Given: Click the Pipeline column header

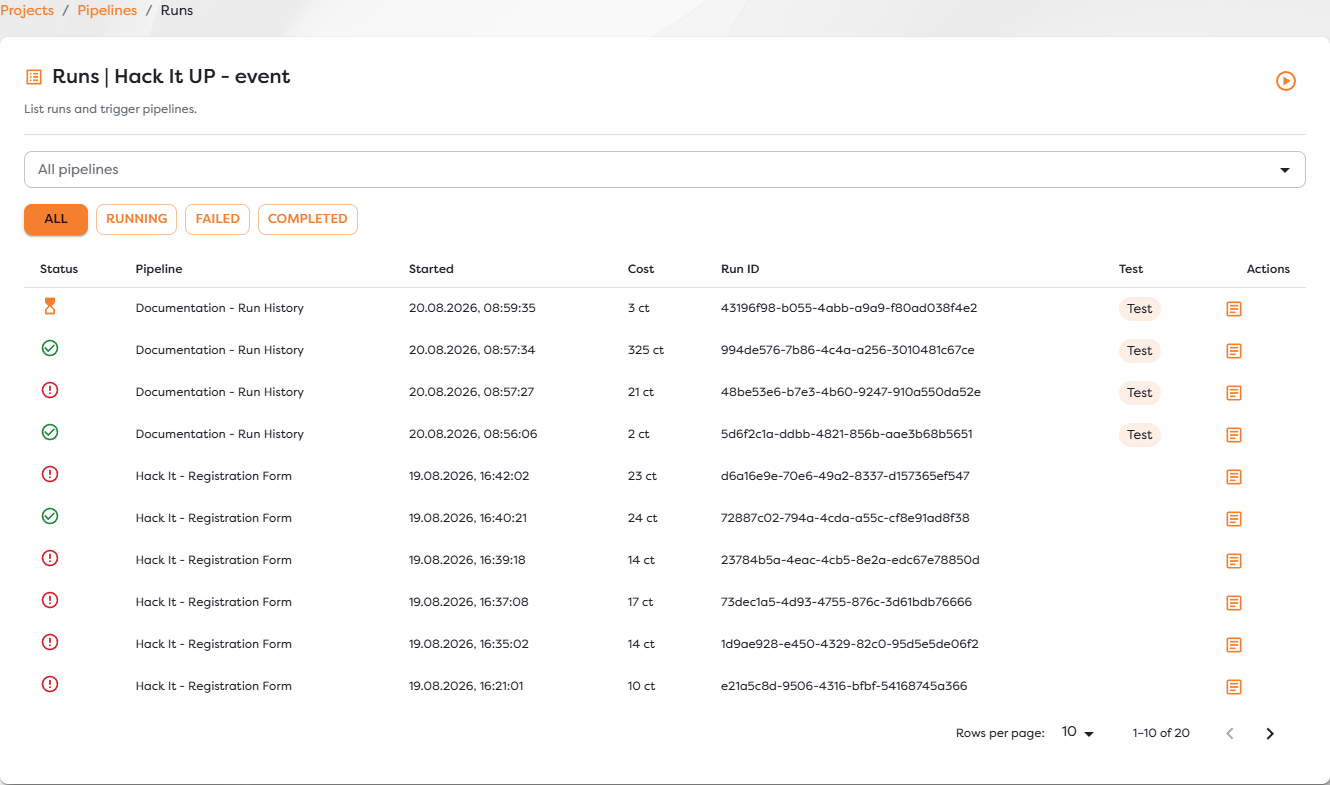Looking at the screenshot, I should (x=159, y=269).
